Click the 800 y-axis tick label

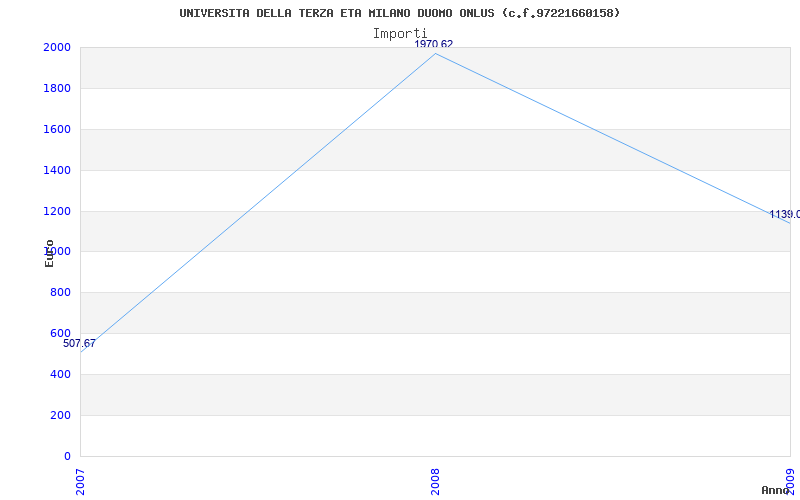click(60, 292)
